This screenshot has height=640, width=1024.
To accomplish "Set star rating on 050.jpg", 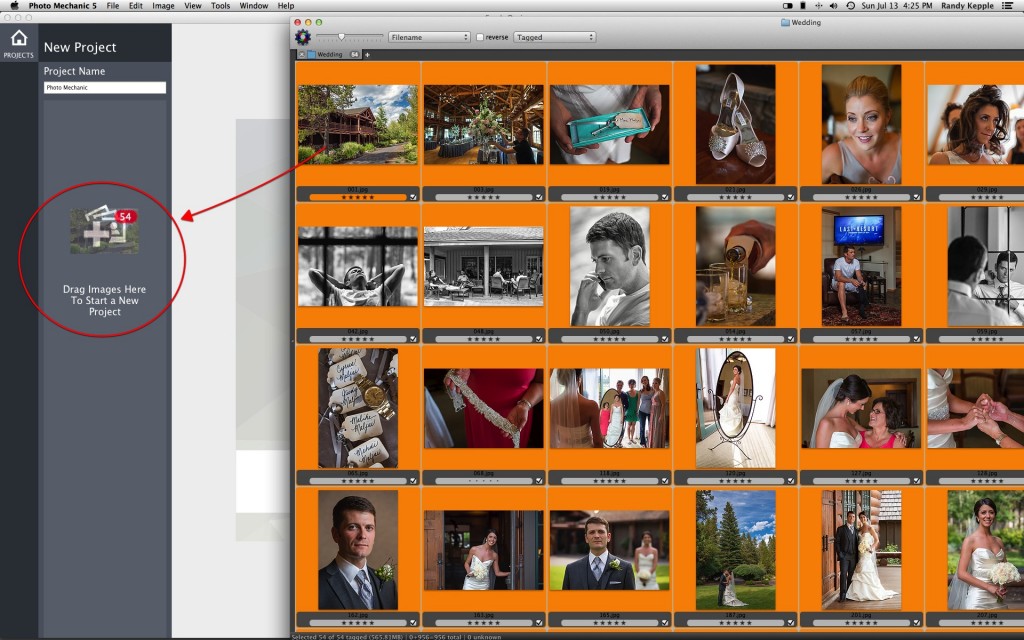I will tap(609, 339).
